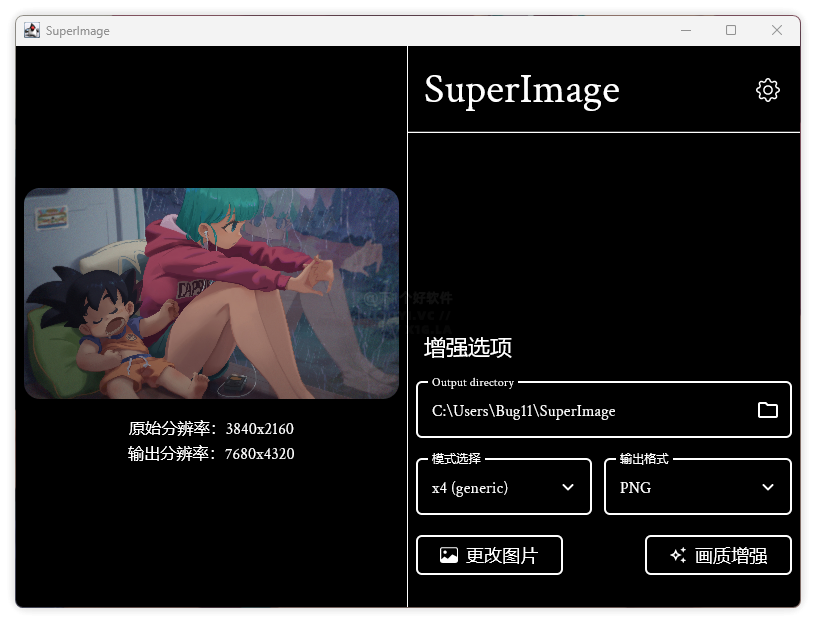Expand the 输出格式 dropdown showing PNG

click(x=697, y=487)
